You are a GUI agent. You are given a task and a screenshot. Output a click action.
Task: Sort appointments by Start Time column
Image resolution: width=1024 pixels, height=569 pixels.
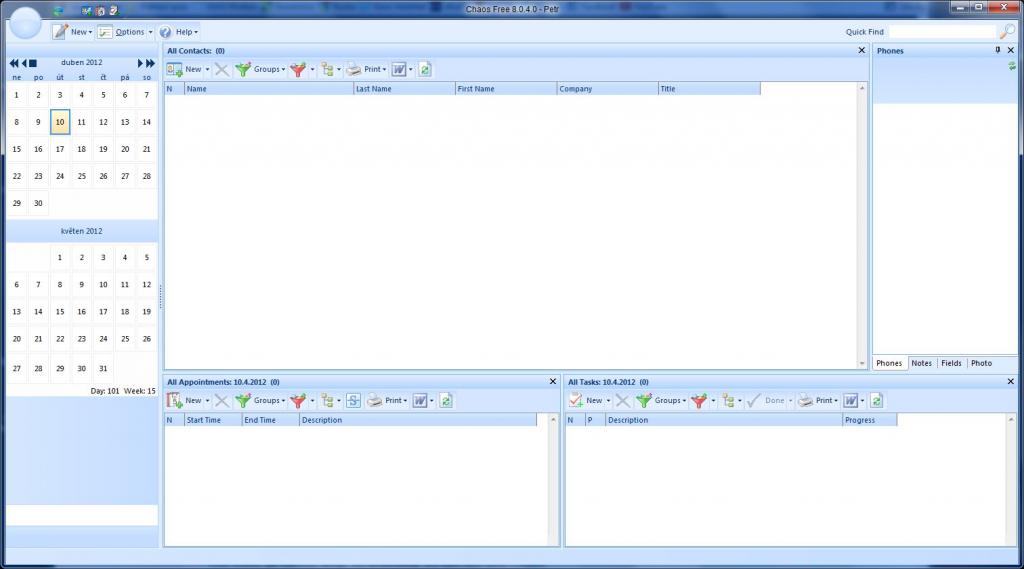point(213,420)
